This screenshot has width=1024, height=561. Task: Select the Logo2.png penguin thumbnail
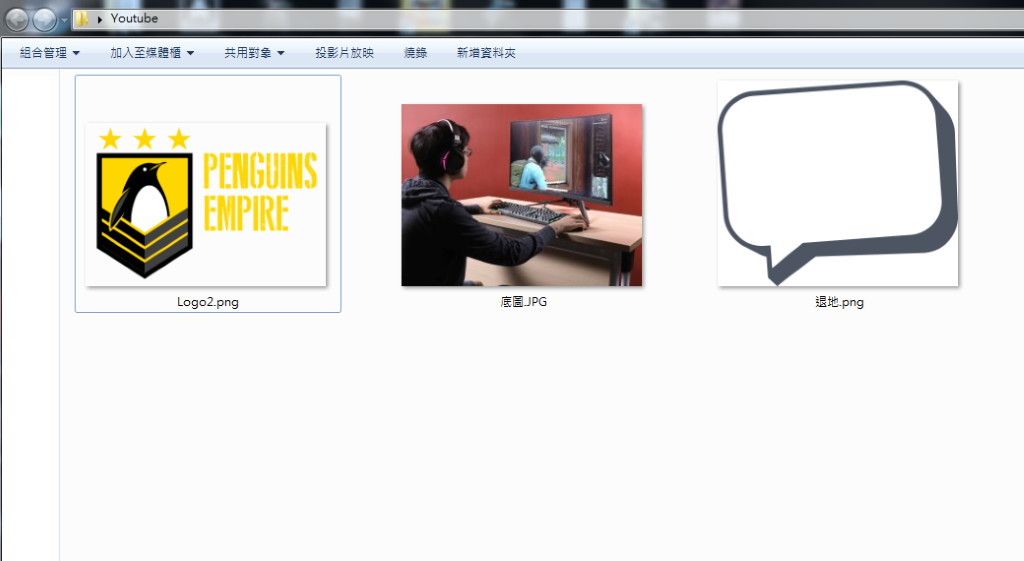click(206, 204)
